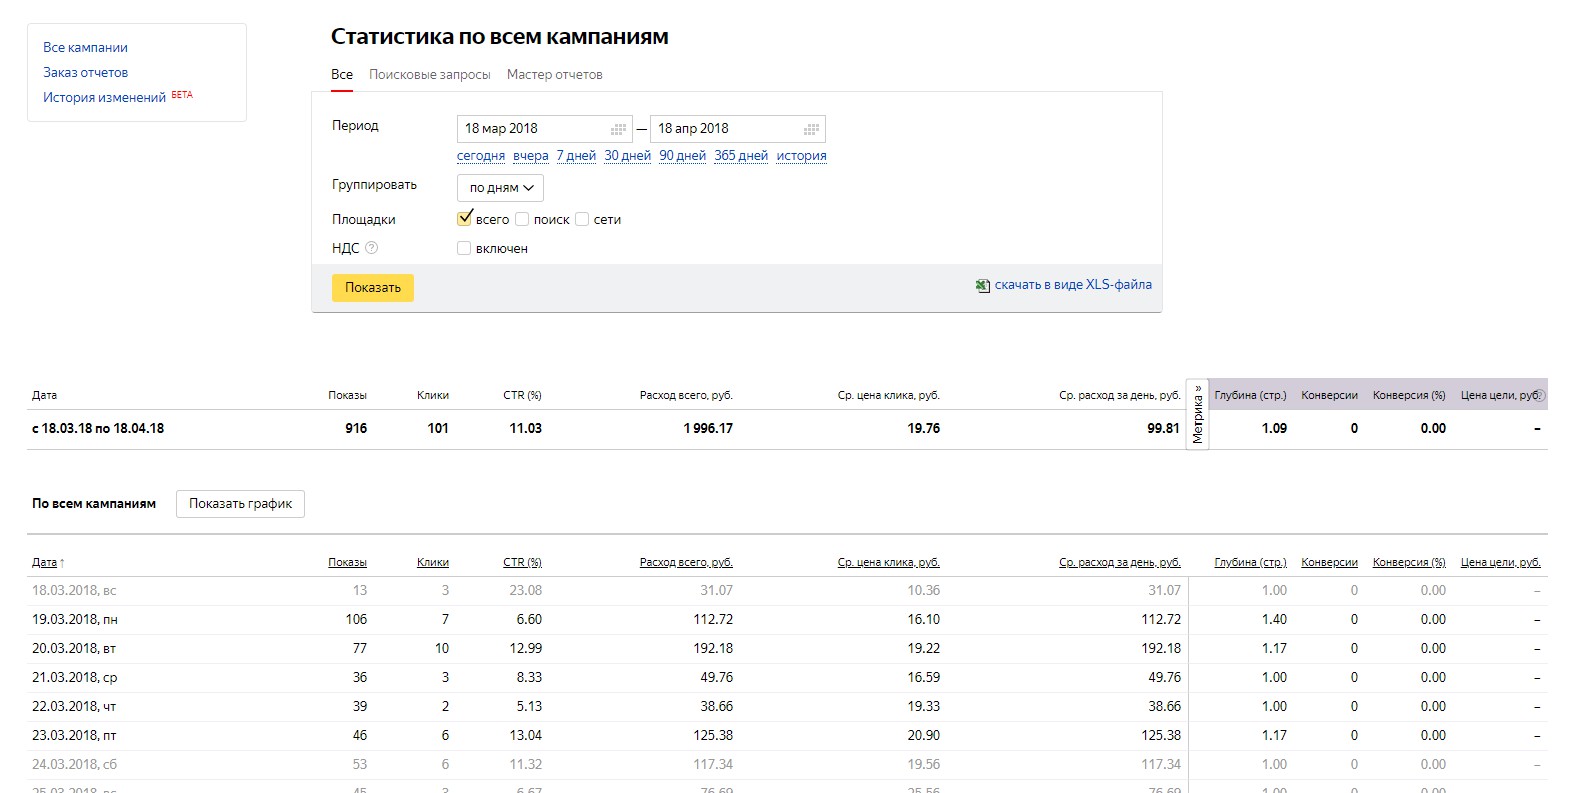Sort the table by Дата column
Viewport: 1579px width, 793px height.
point(45,563)
